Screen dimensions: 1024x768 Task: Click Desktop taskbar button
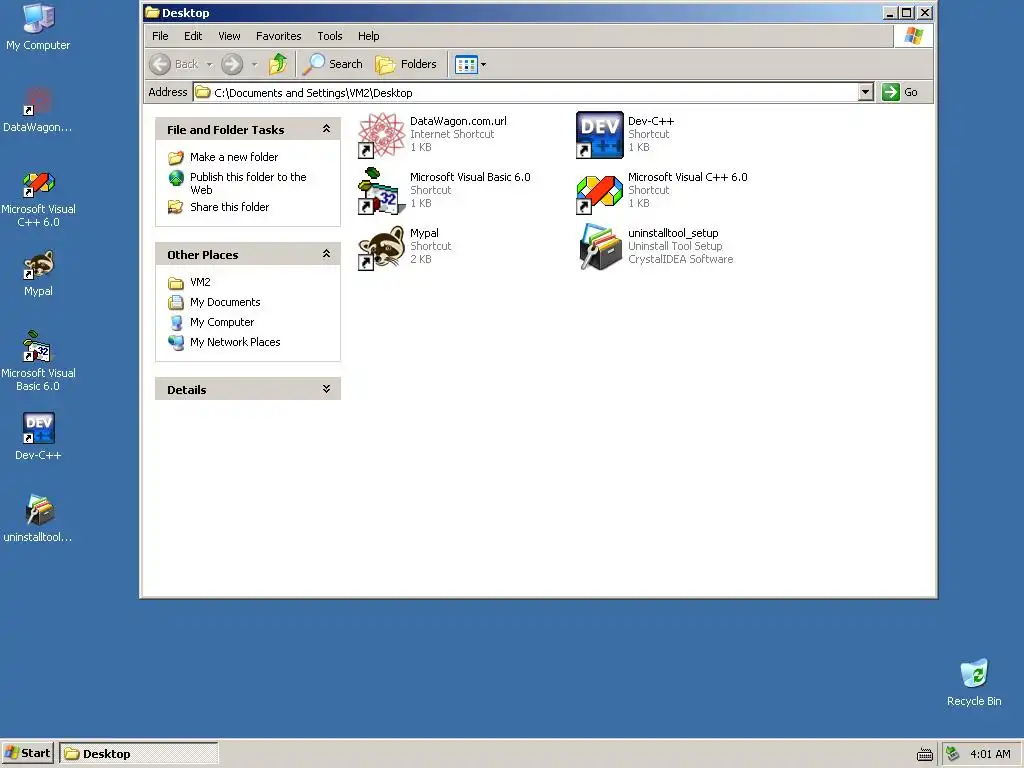(138, 754)
